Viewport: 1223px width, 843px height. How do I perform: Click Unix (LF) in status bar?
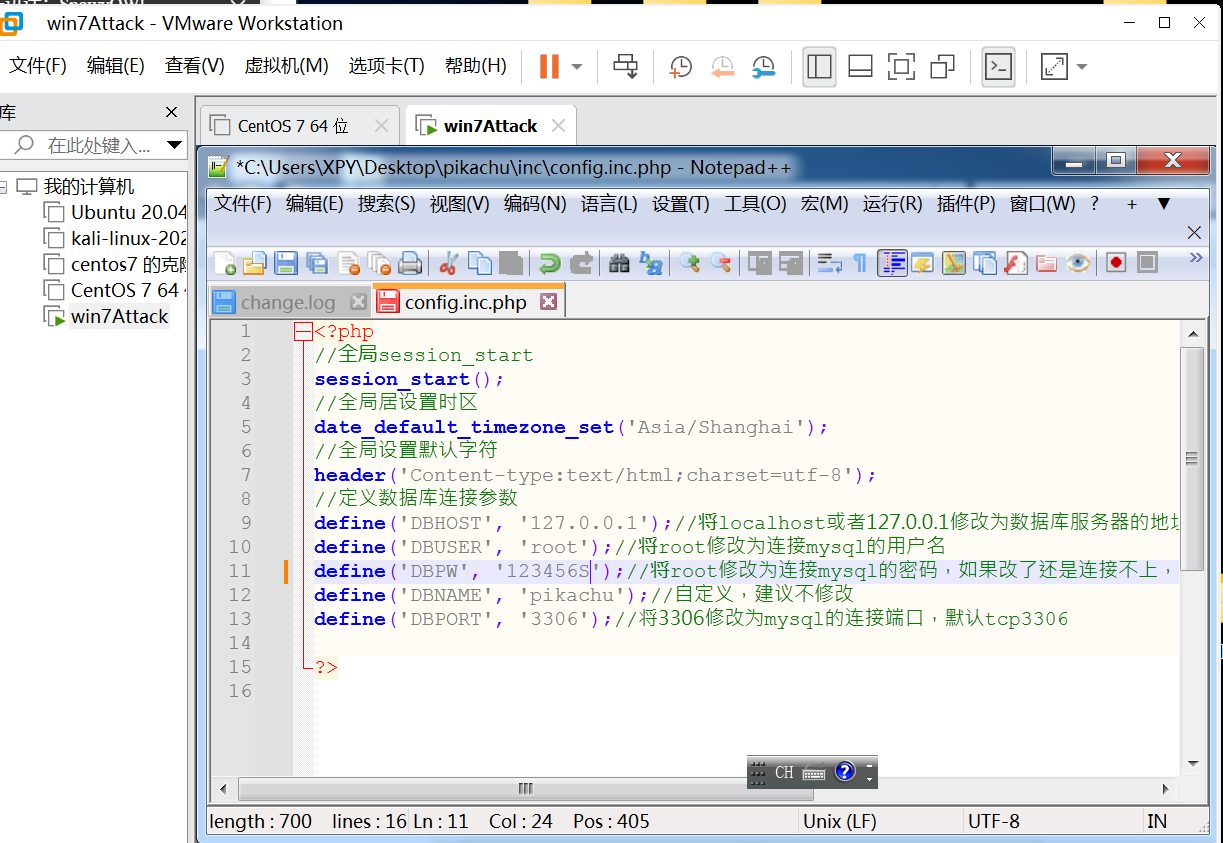[x=840, y=821]
